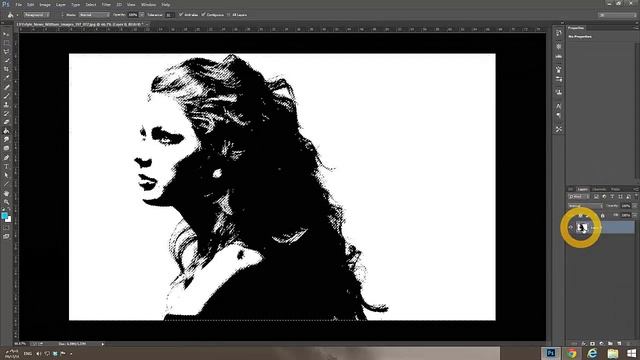Open Chrome from the taskbar

click(x=571, y=353)
